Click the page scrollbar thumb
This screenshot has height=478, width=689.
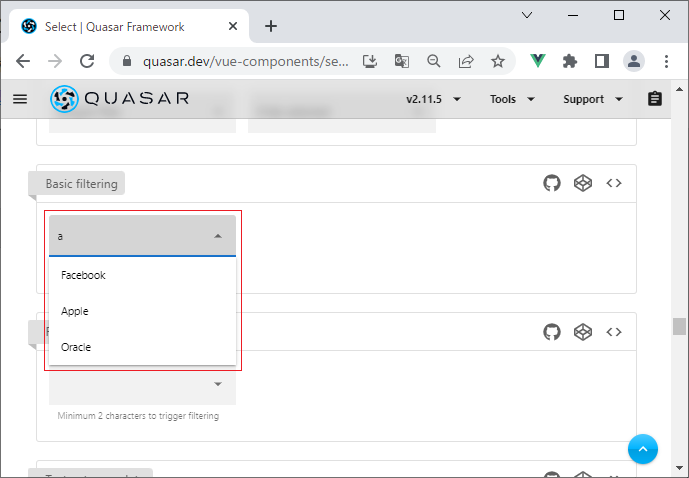(679, 326)
